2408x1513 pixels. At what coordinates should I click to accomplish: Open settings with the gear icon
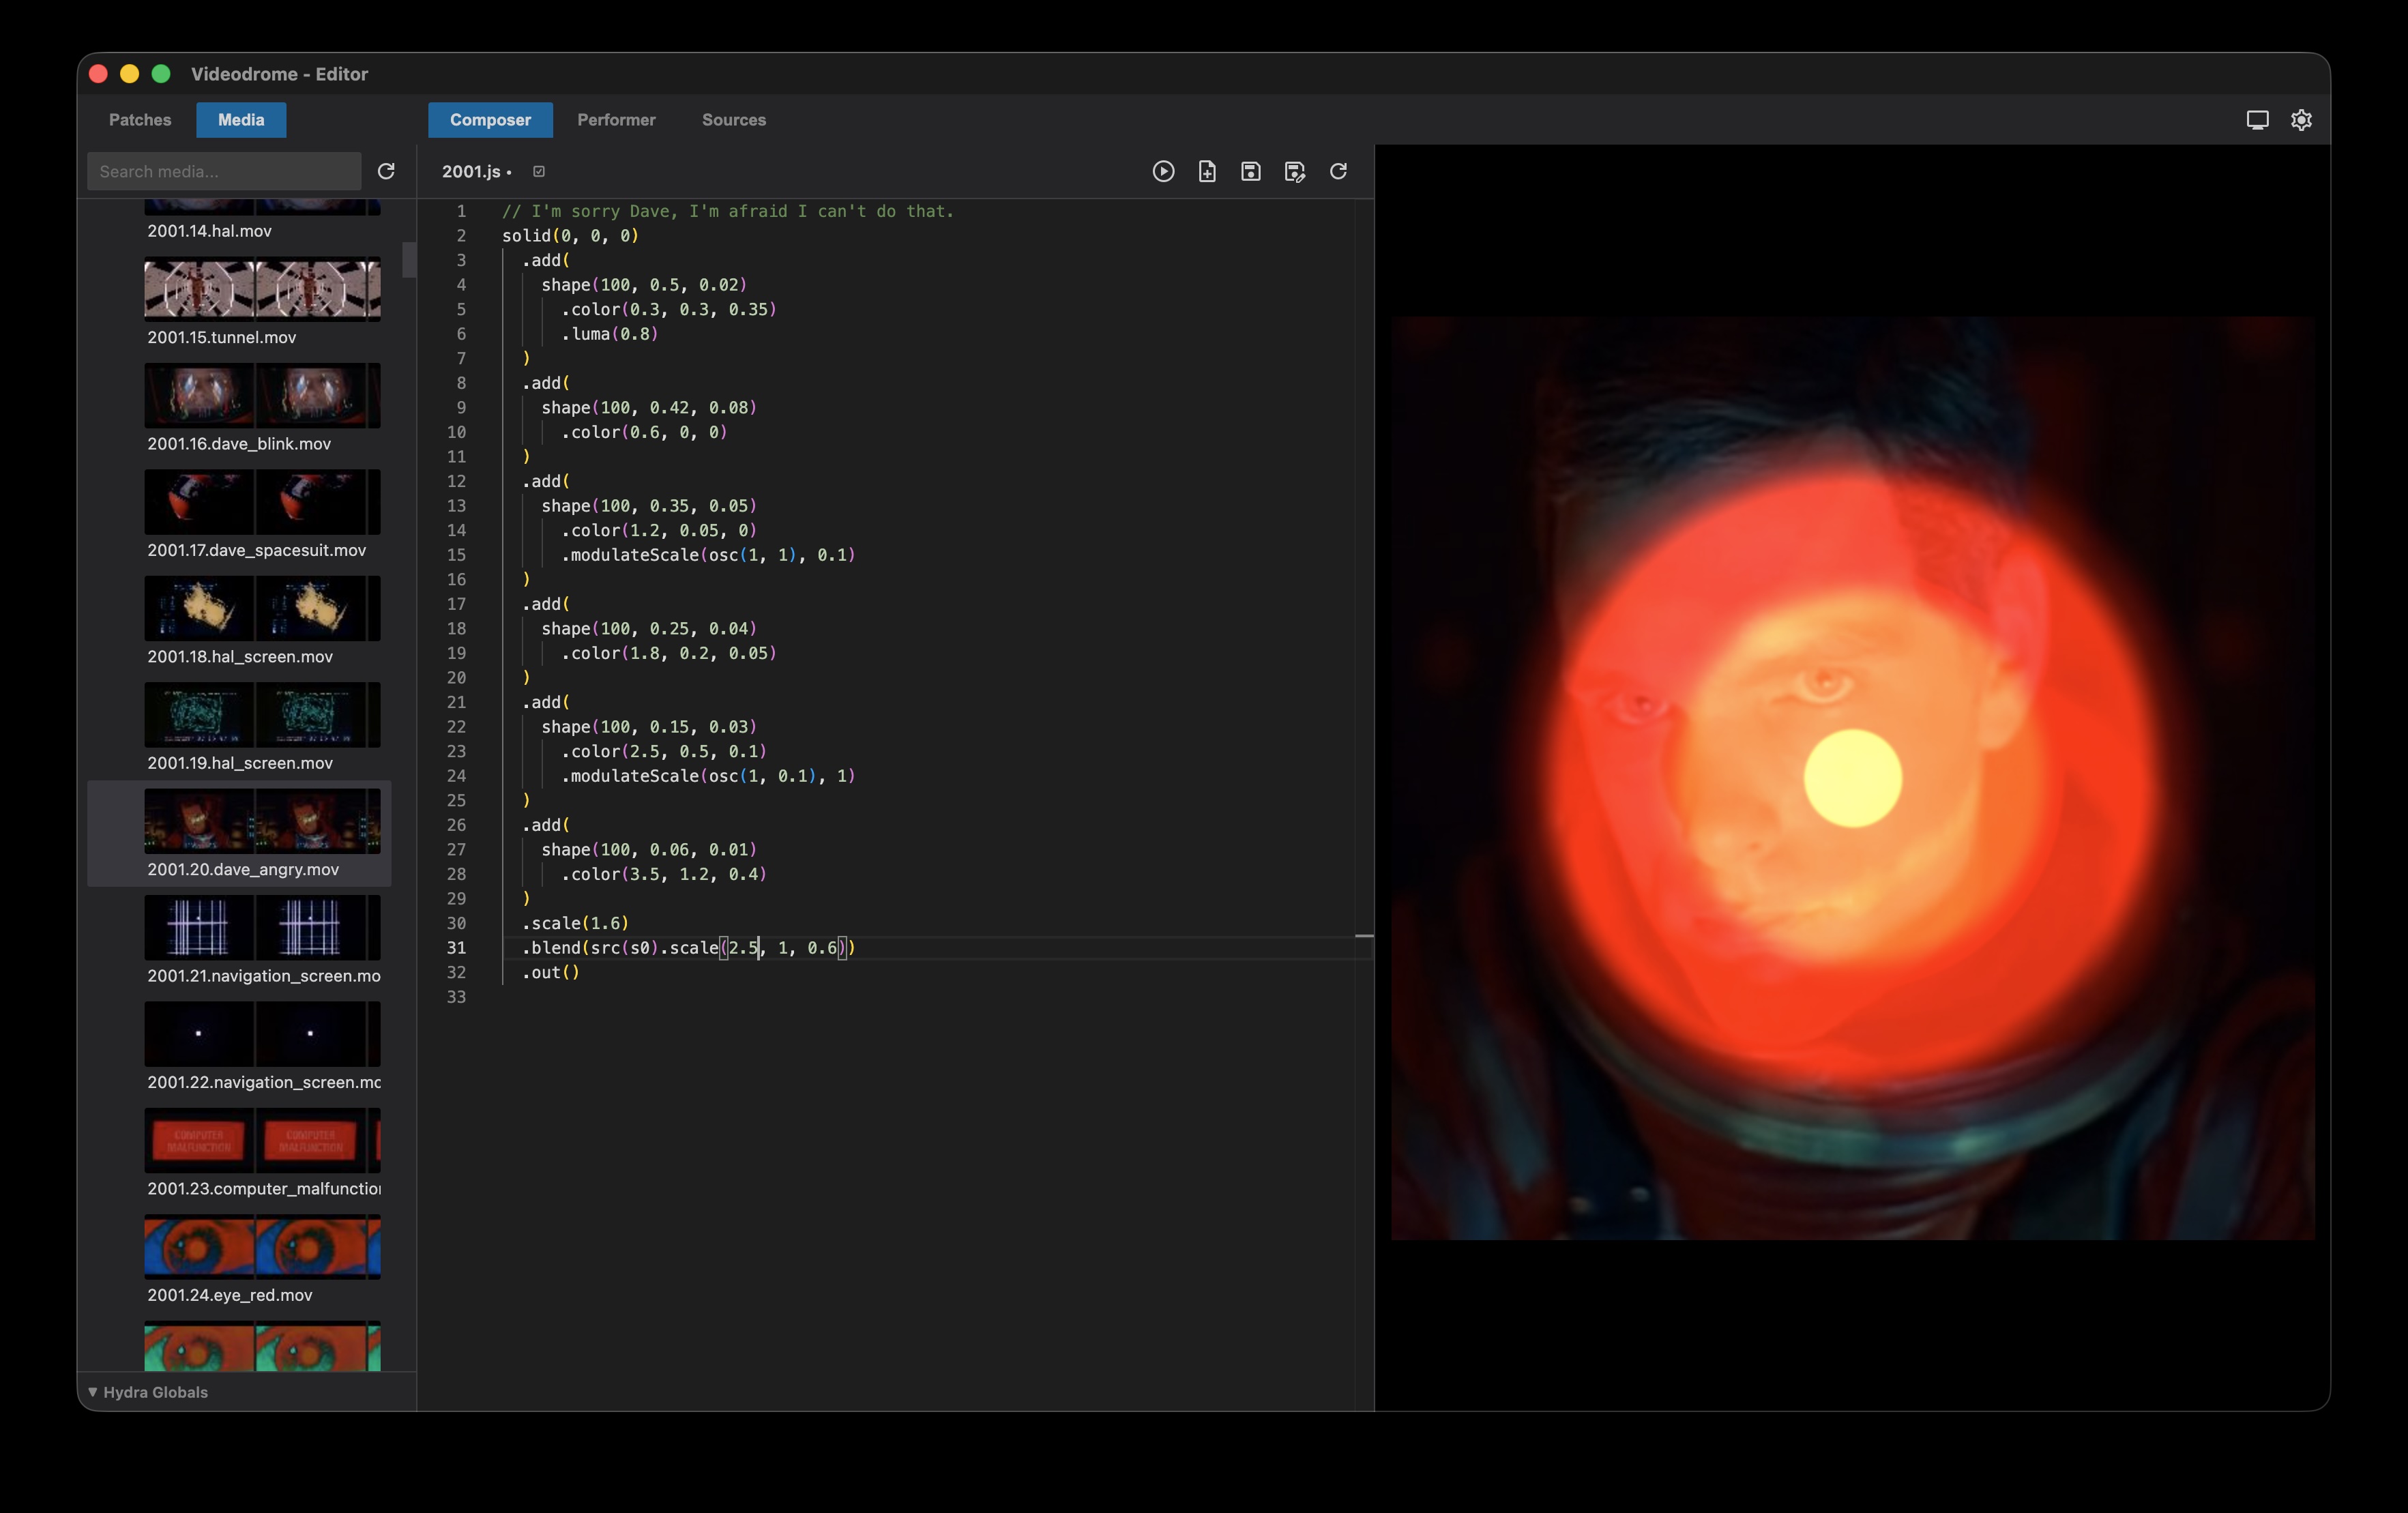(2301, 120)
